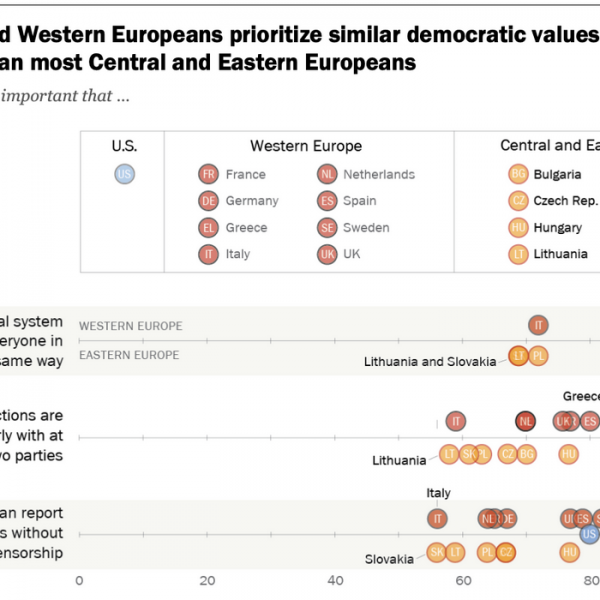
Task: Click the Netherlands NL legend icon
Action: [x=326, y=174]
